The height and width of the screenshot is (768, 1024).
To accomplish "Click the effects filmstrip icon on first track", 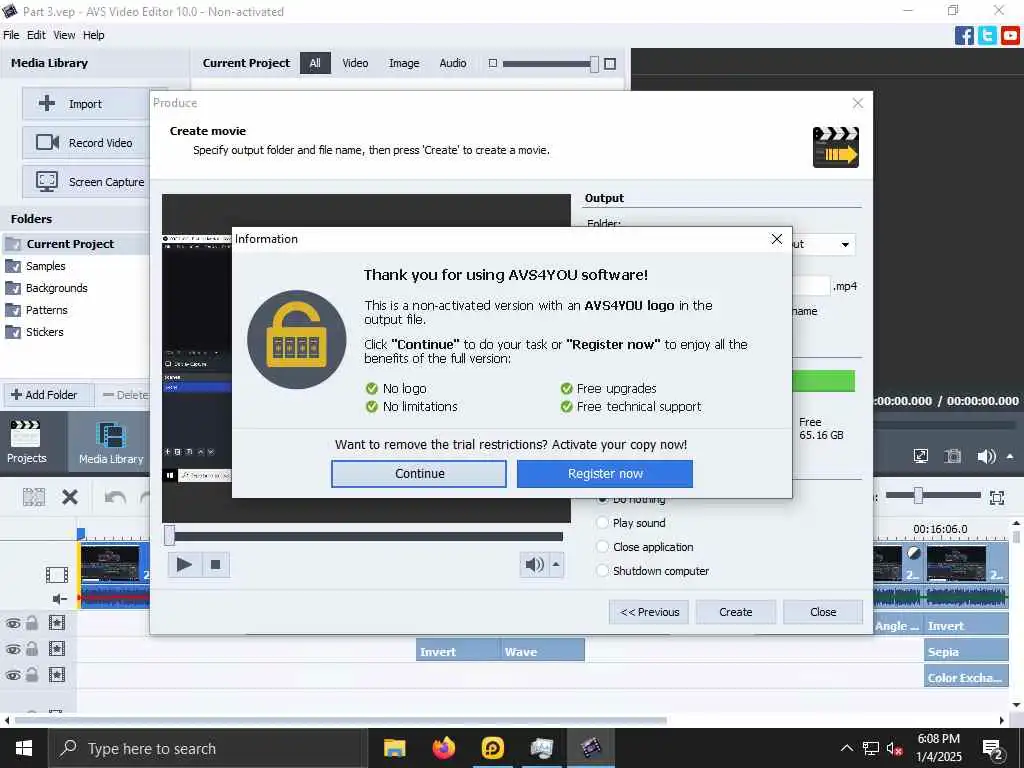I will click(x=57, y=622).
